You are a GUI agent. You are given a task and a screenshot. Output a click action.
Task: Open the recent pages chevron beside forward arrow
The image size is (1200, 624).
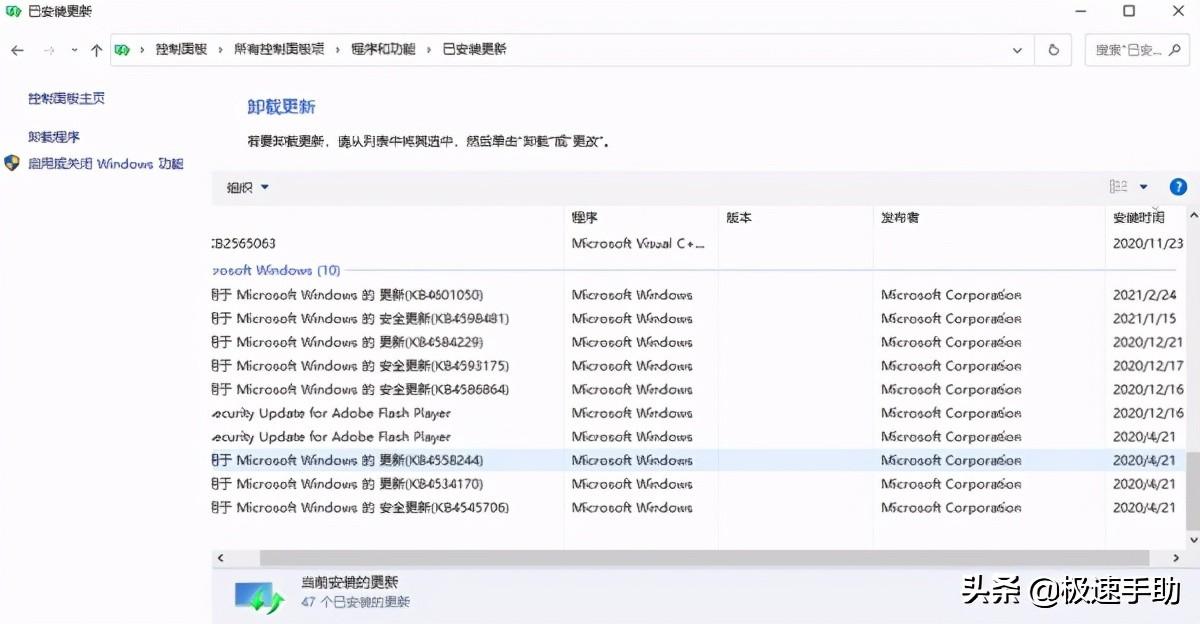click(x=74, y=49)
